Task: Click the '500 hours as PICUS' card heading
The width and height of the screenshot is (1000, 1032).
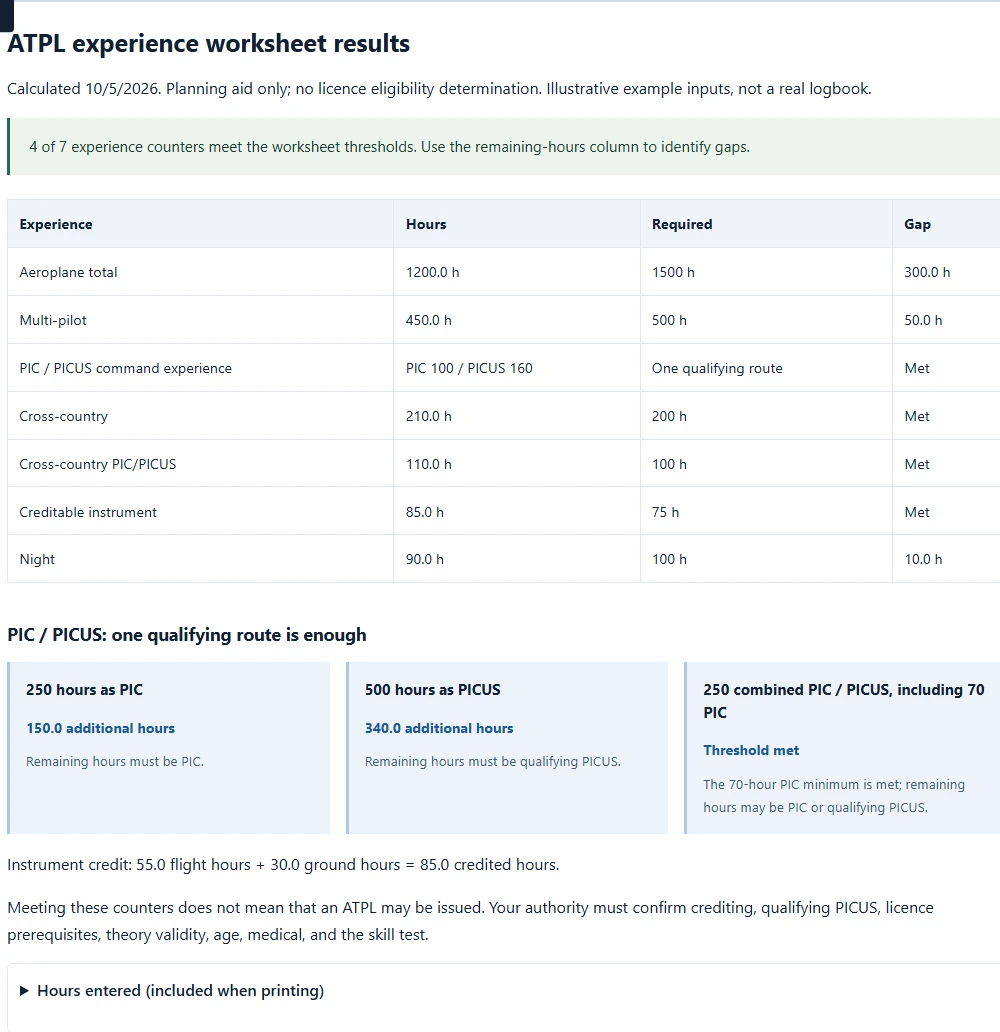Action: coord(433,690)
